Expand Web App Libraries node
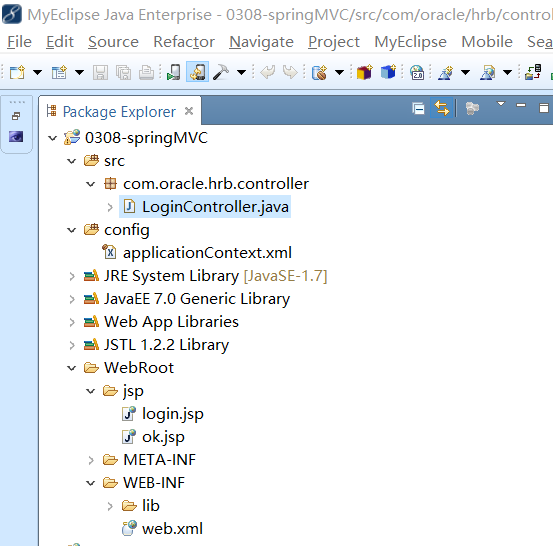This screenshot has width=553, height=546. click(x=72, y=322)
